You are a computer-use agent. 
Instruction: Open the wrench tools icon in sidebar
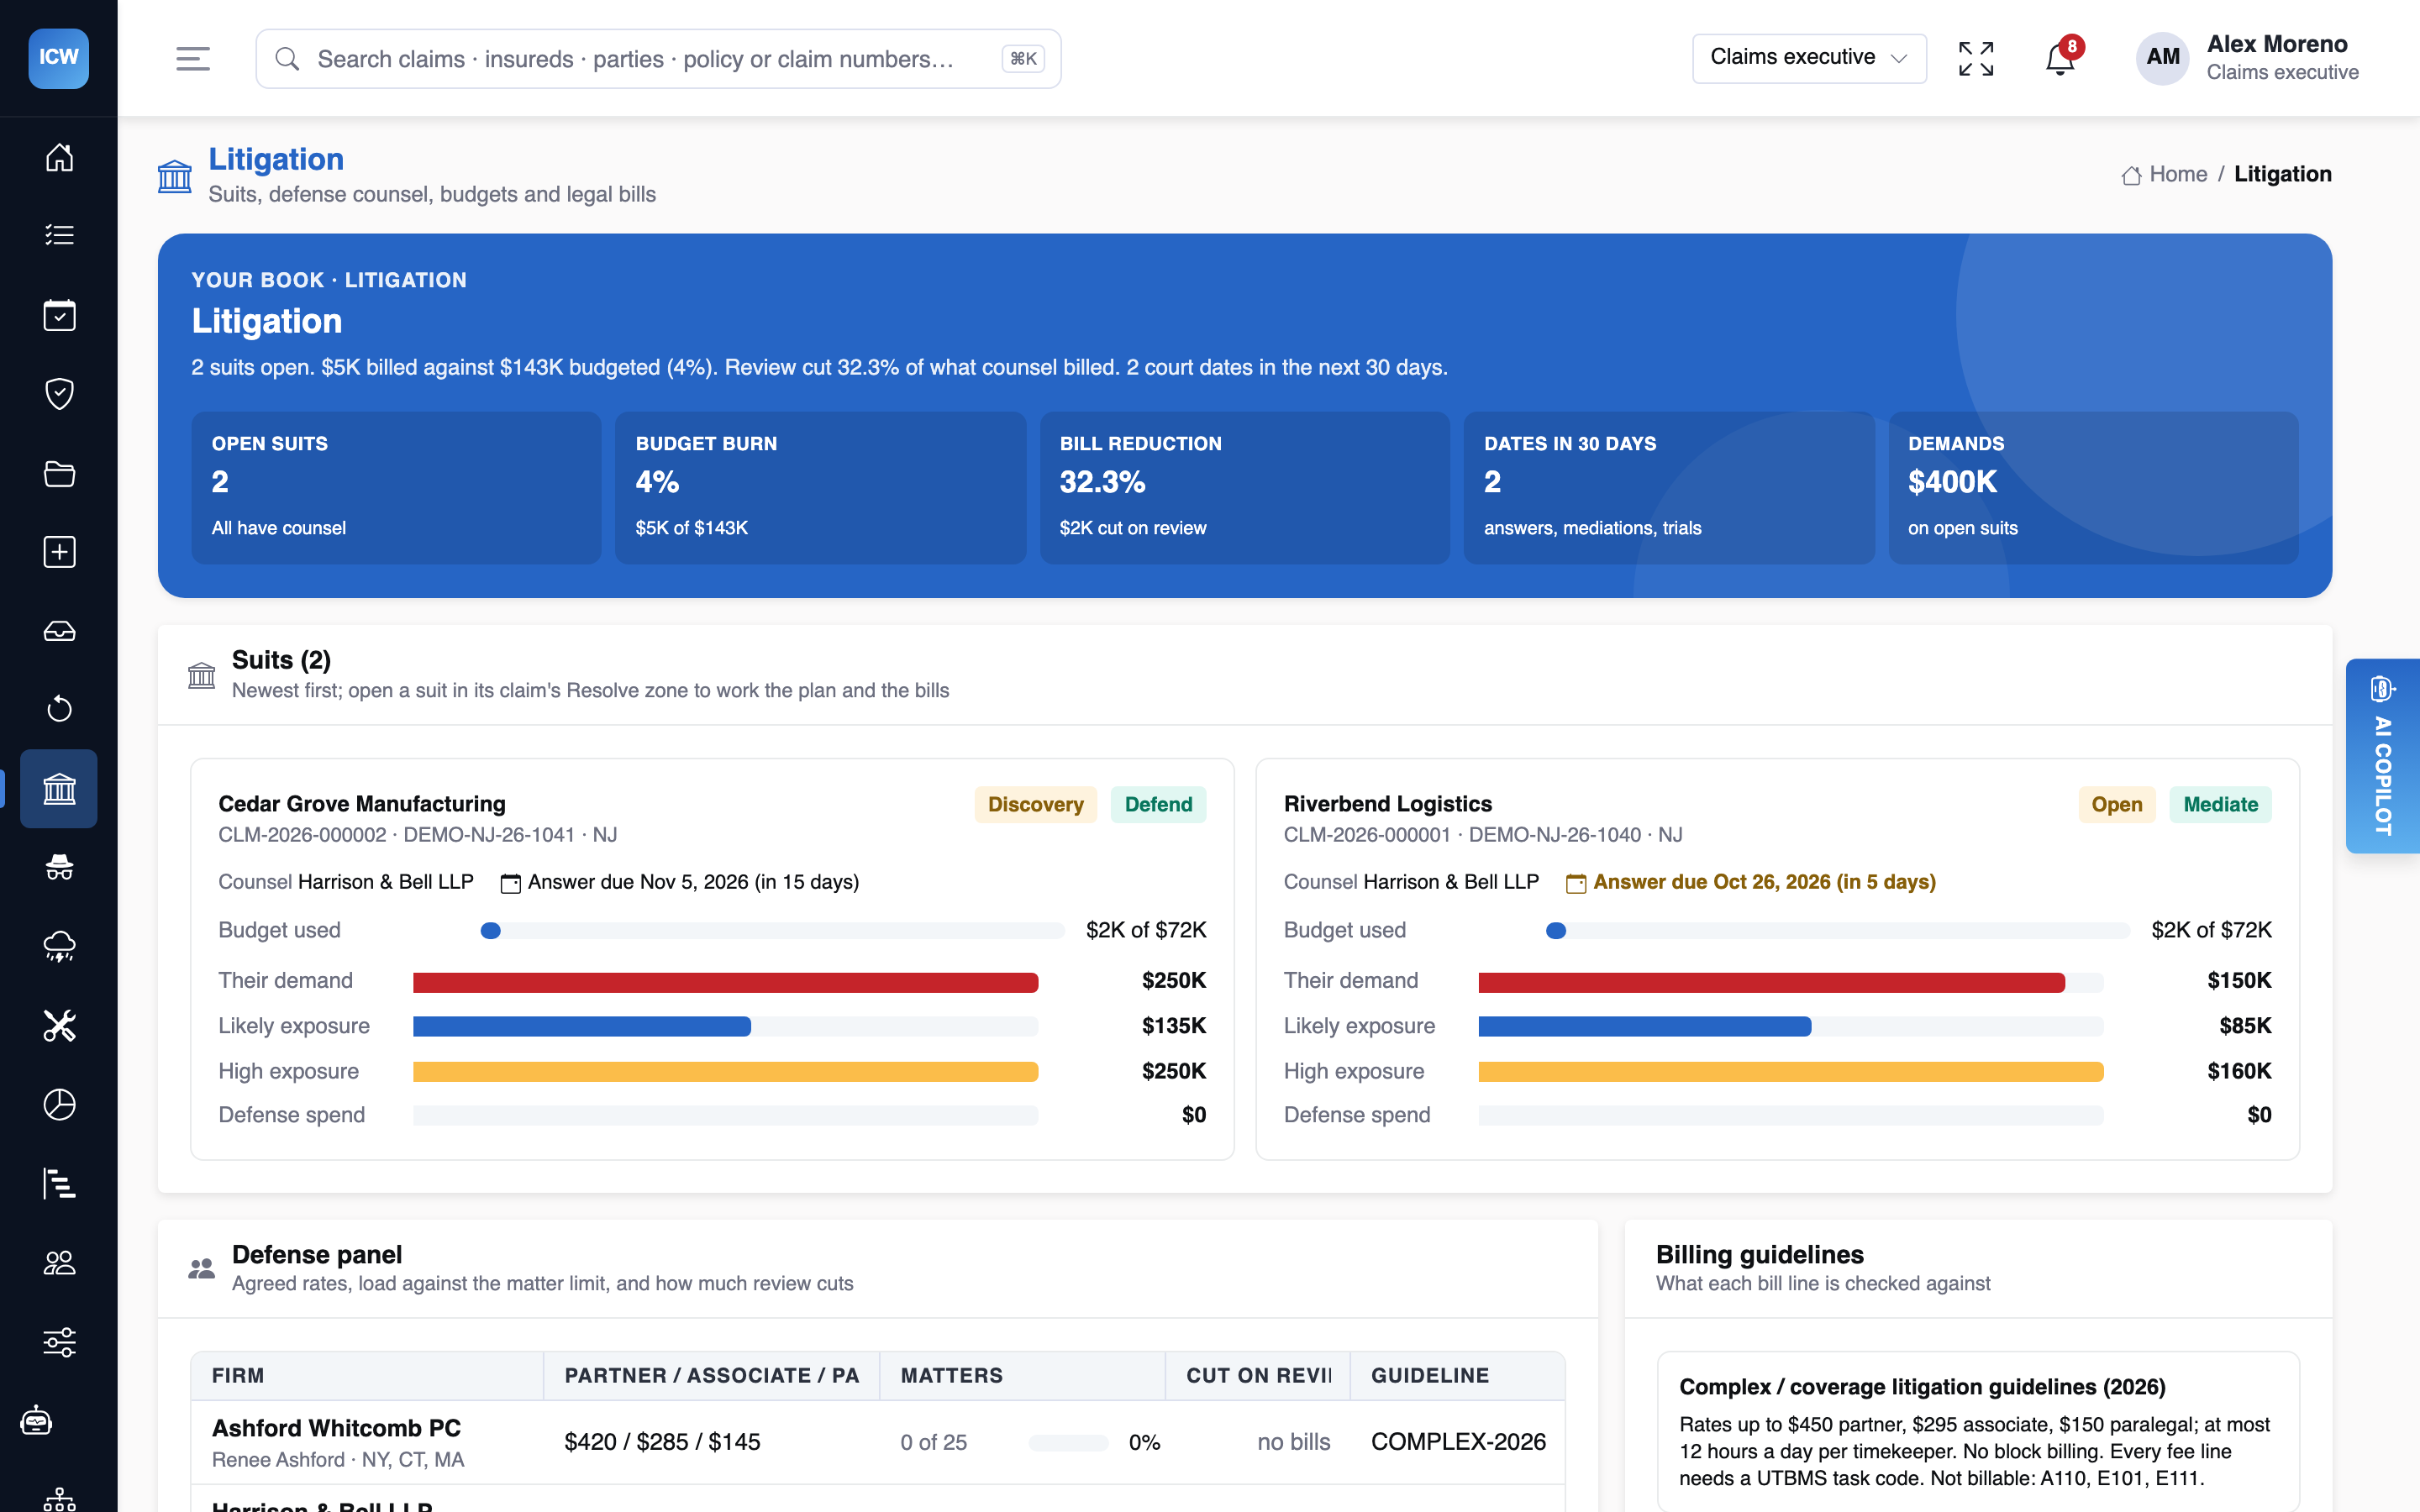click(59, 1025)
